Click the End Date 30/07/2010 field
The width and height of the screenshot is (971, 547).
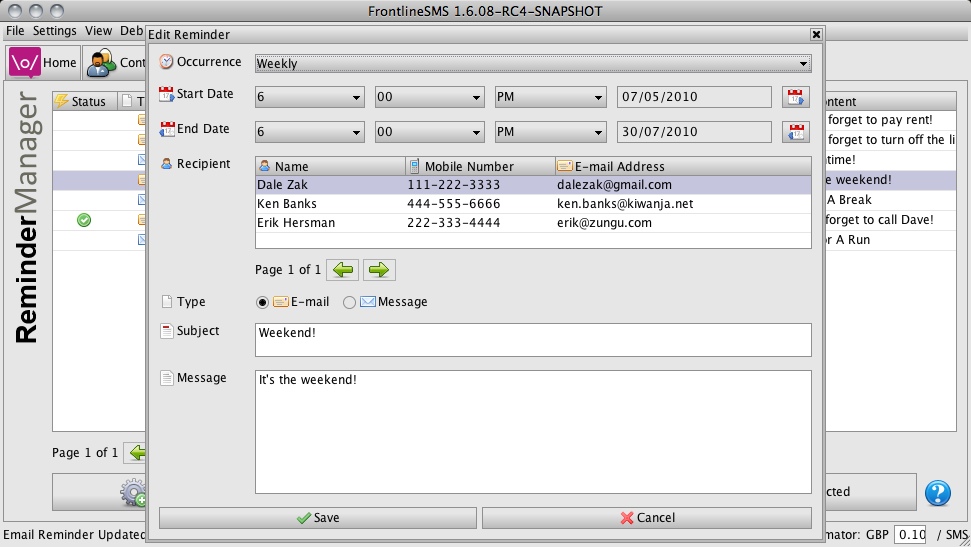tap(694, 132)
